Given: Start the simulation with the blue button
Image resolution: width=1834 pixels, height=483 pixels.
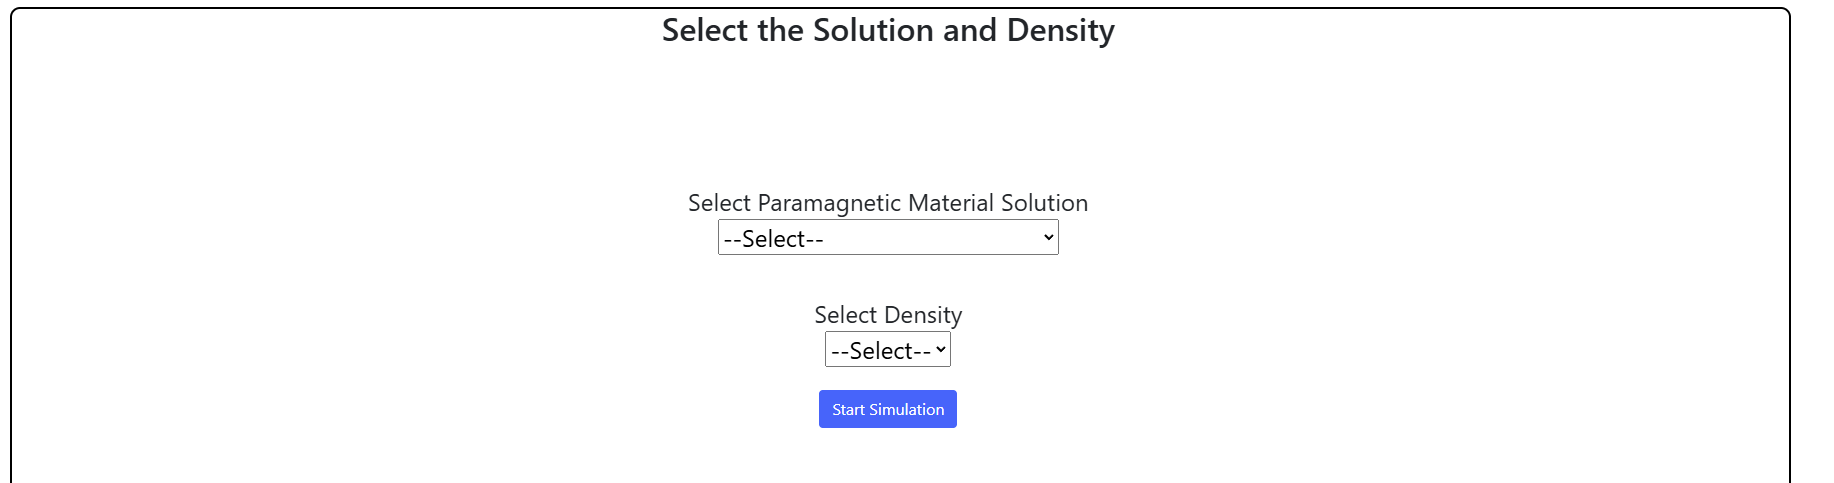Looking at the screenshot, I should (887, 409).
